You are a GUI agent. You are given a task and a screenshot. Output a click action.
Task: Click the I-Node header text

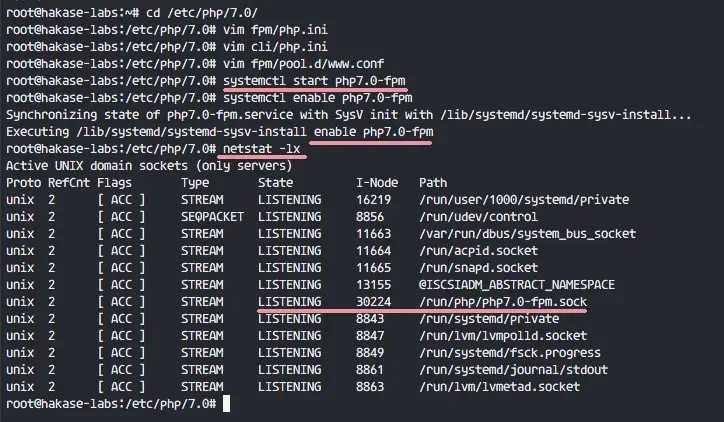[x=377, y=183]
